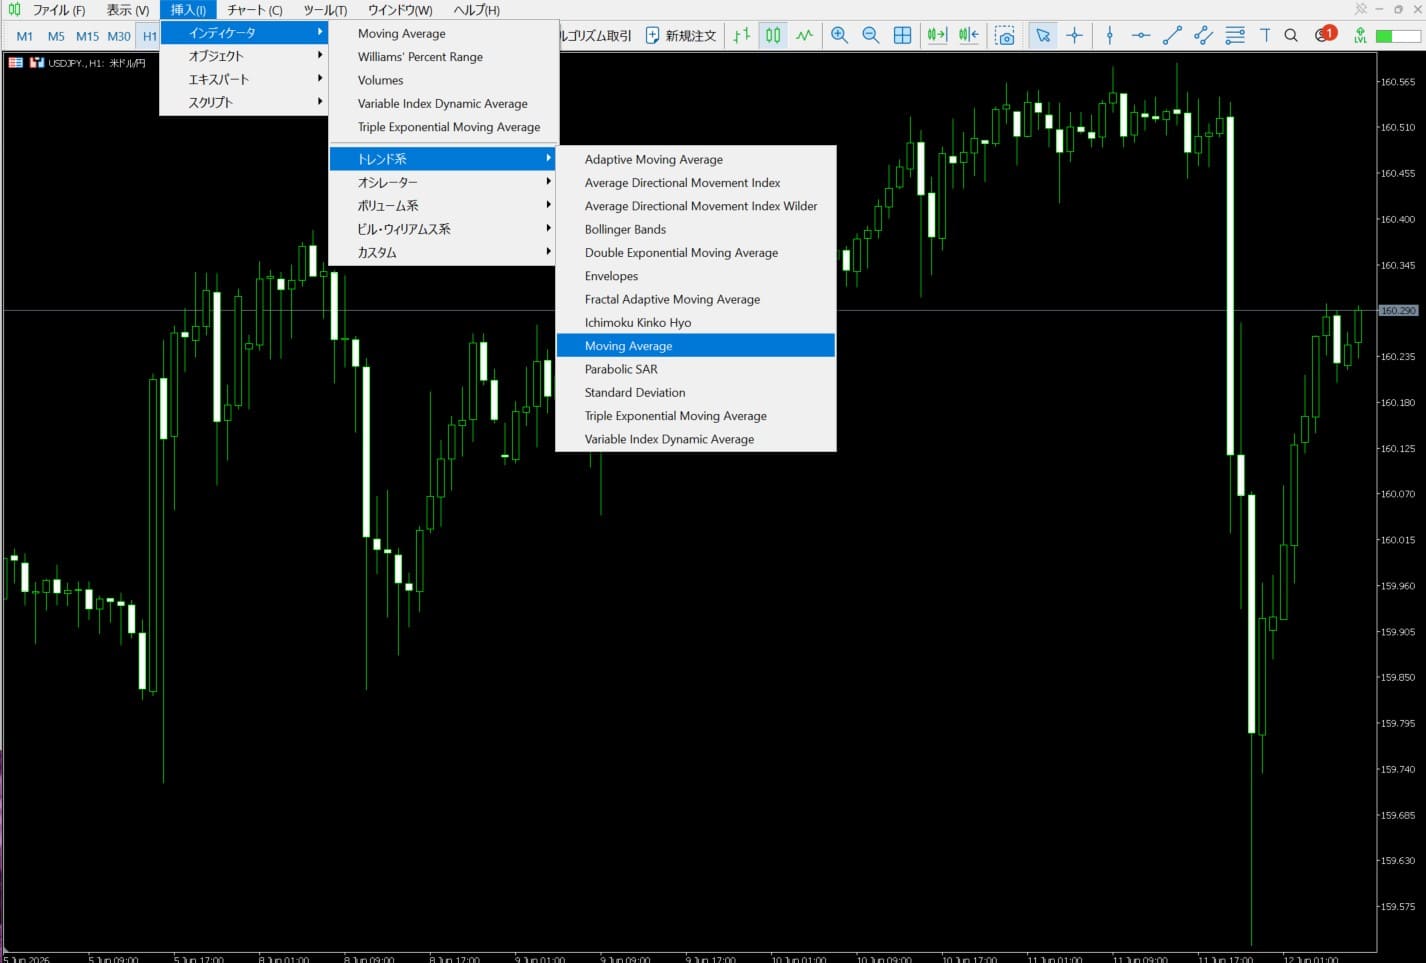Viewport: 1426px width, 963px height.
Task: Switch to M15 timeframe
Action: click(x=87, y=36)
